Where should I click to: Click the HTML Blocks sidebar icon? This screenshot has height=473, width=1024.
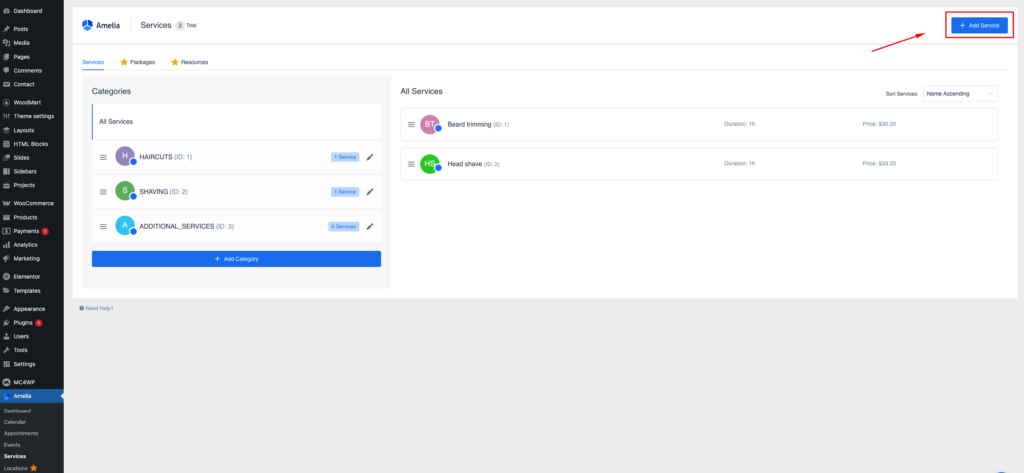pos(7,144)
